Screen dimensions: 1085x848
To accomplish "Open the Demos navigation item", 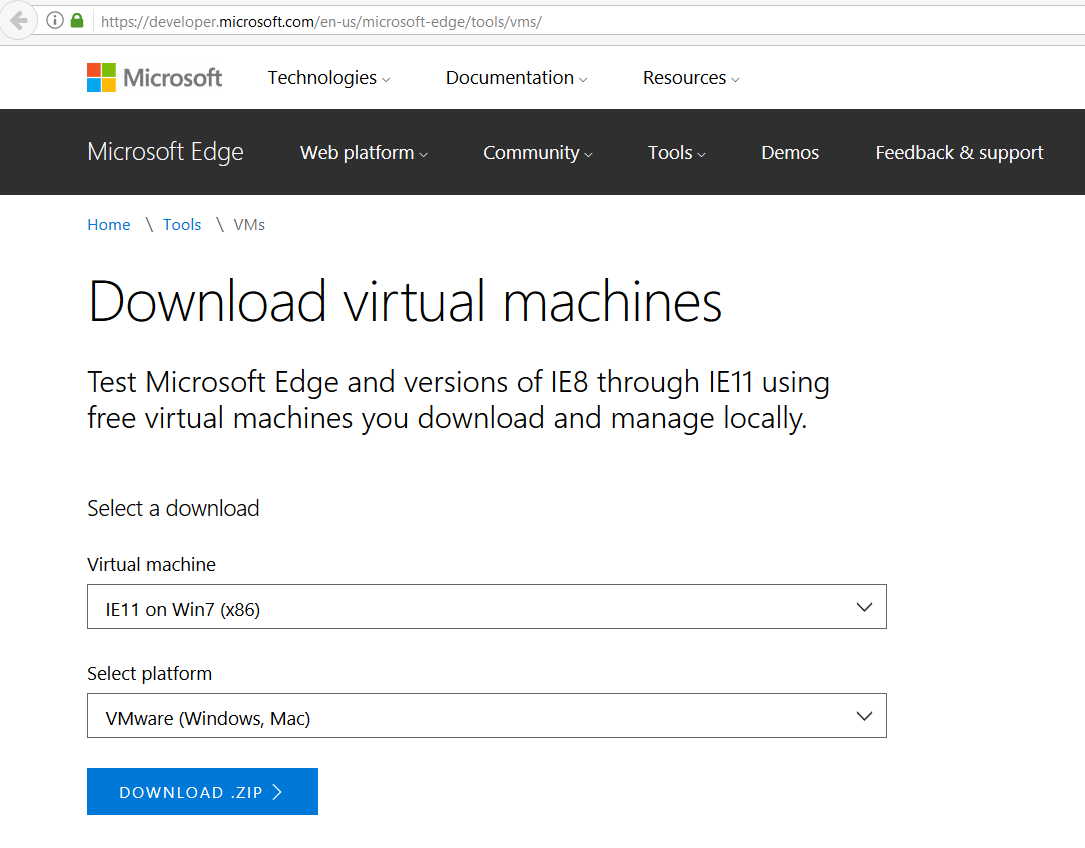I will click(790, 152).
